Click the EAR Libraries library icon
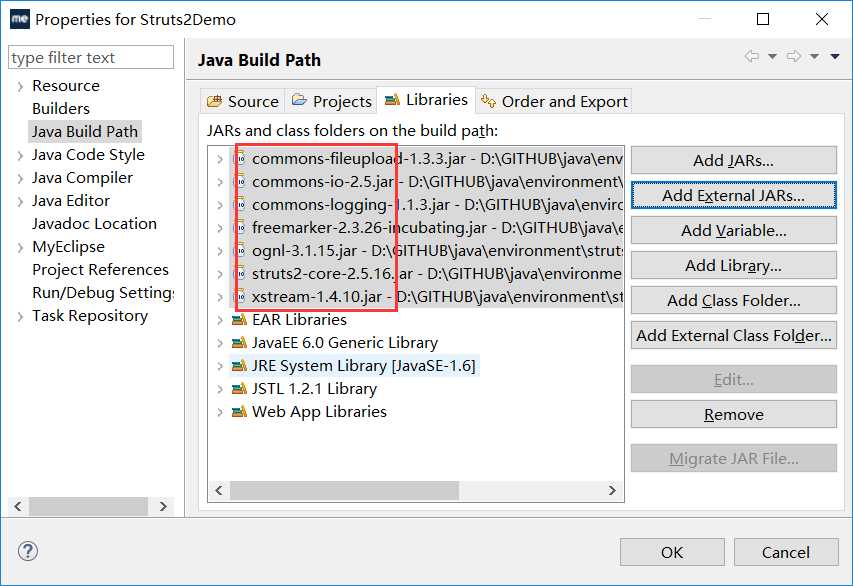 (239, 320)
